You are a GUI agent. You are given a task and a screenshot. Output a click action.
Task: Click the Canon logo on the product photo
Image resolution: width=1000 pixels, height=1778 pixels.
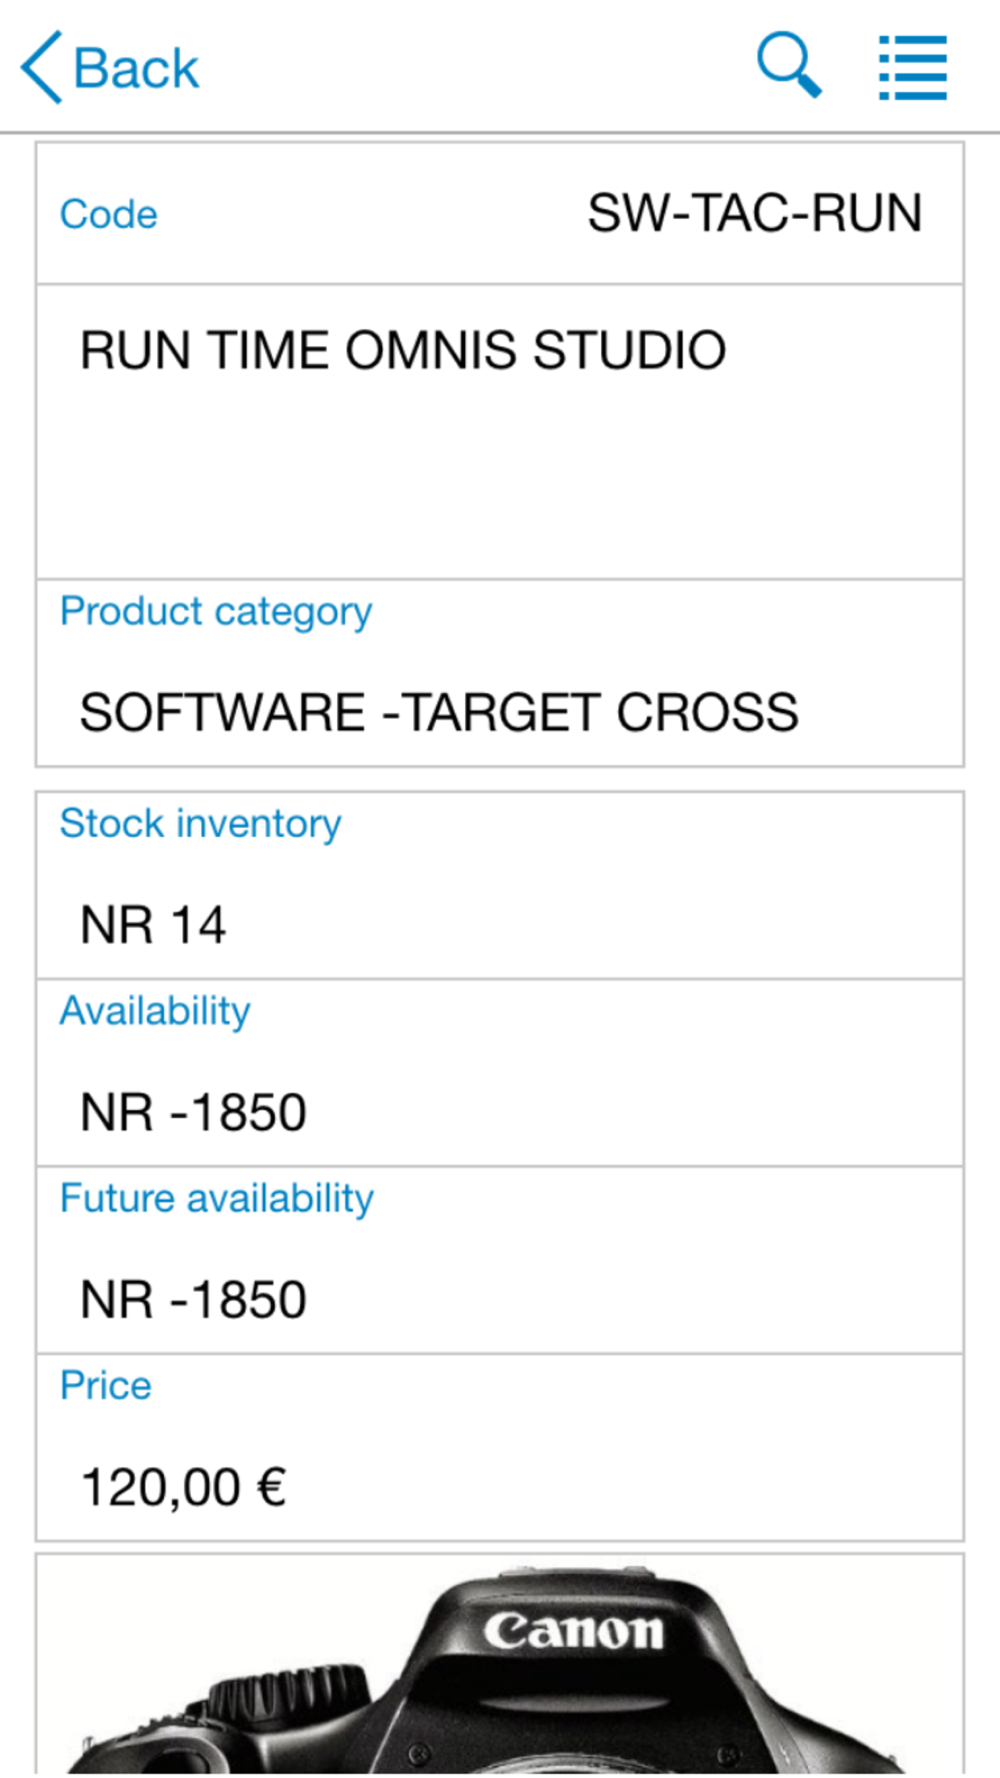[x=574, y=1632]
